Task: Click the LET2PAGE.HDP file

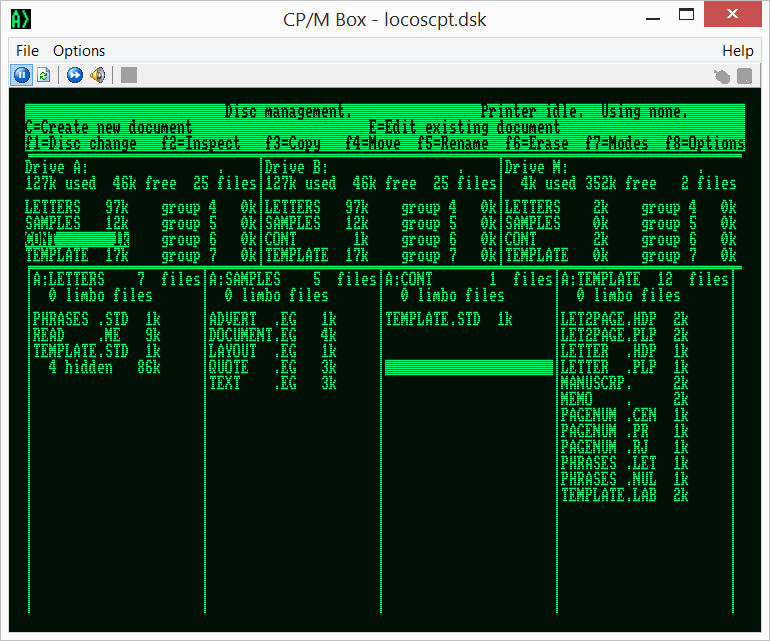Action: click(625, 320)
